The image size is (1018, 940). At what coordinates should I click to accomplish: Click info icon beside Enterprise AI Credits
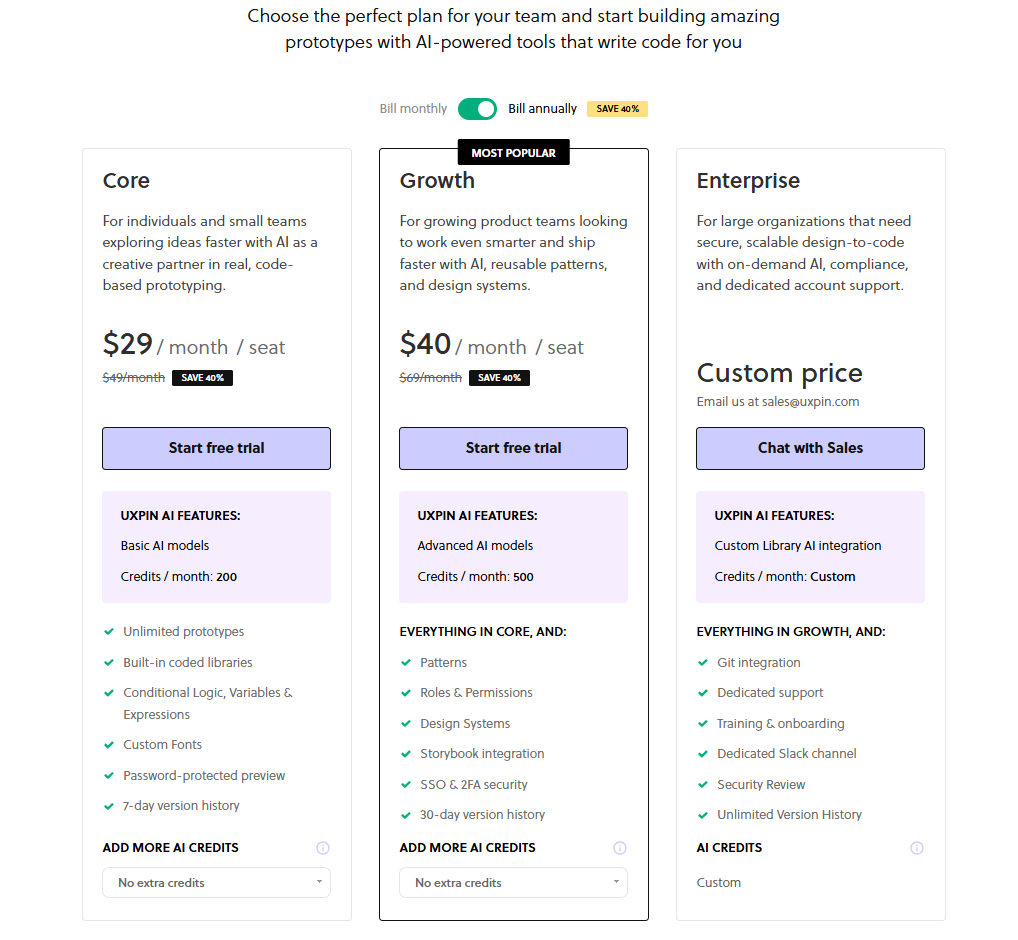pyautogui.click(x=917, y=848)
